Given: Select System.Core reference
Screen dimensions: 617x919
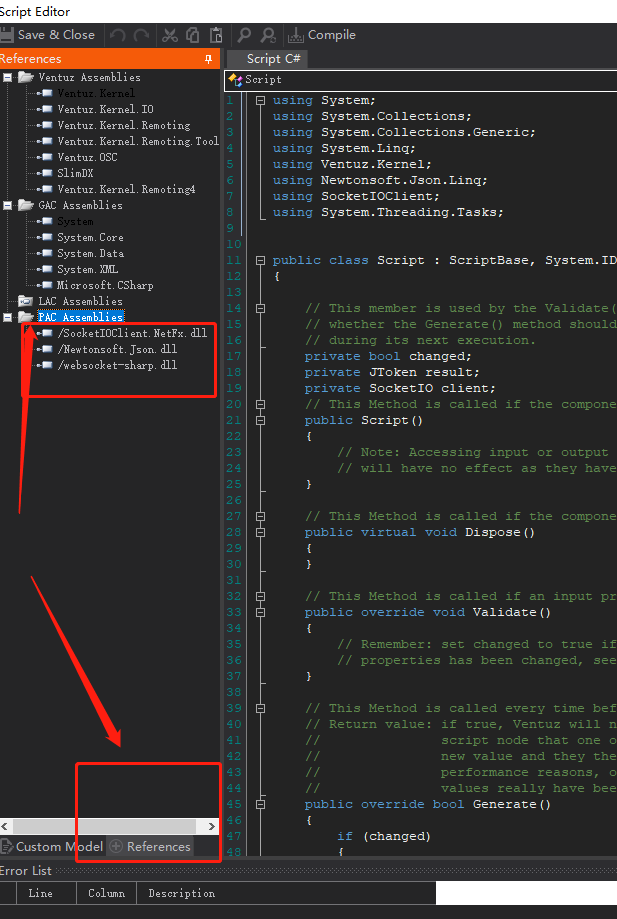Looking at the screenshot, I should pos(90,237).
